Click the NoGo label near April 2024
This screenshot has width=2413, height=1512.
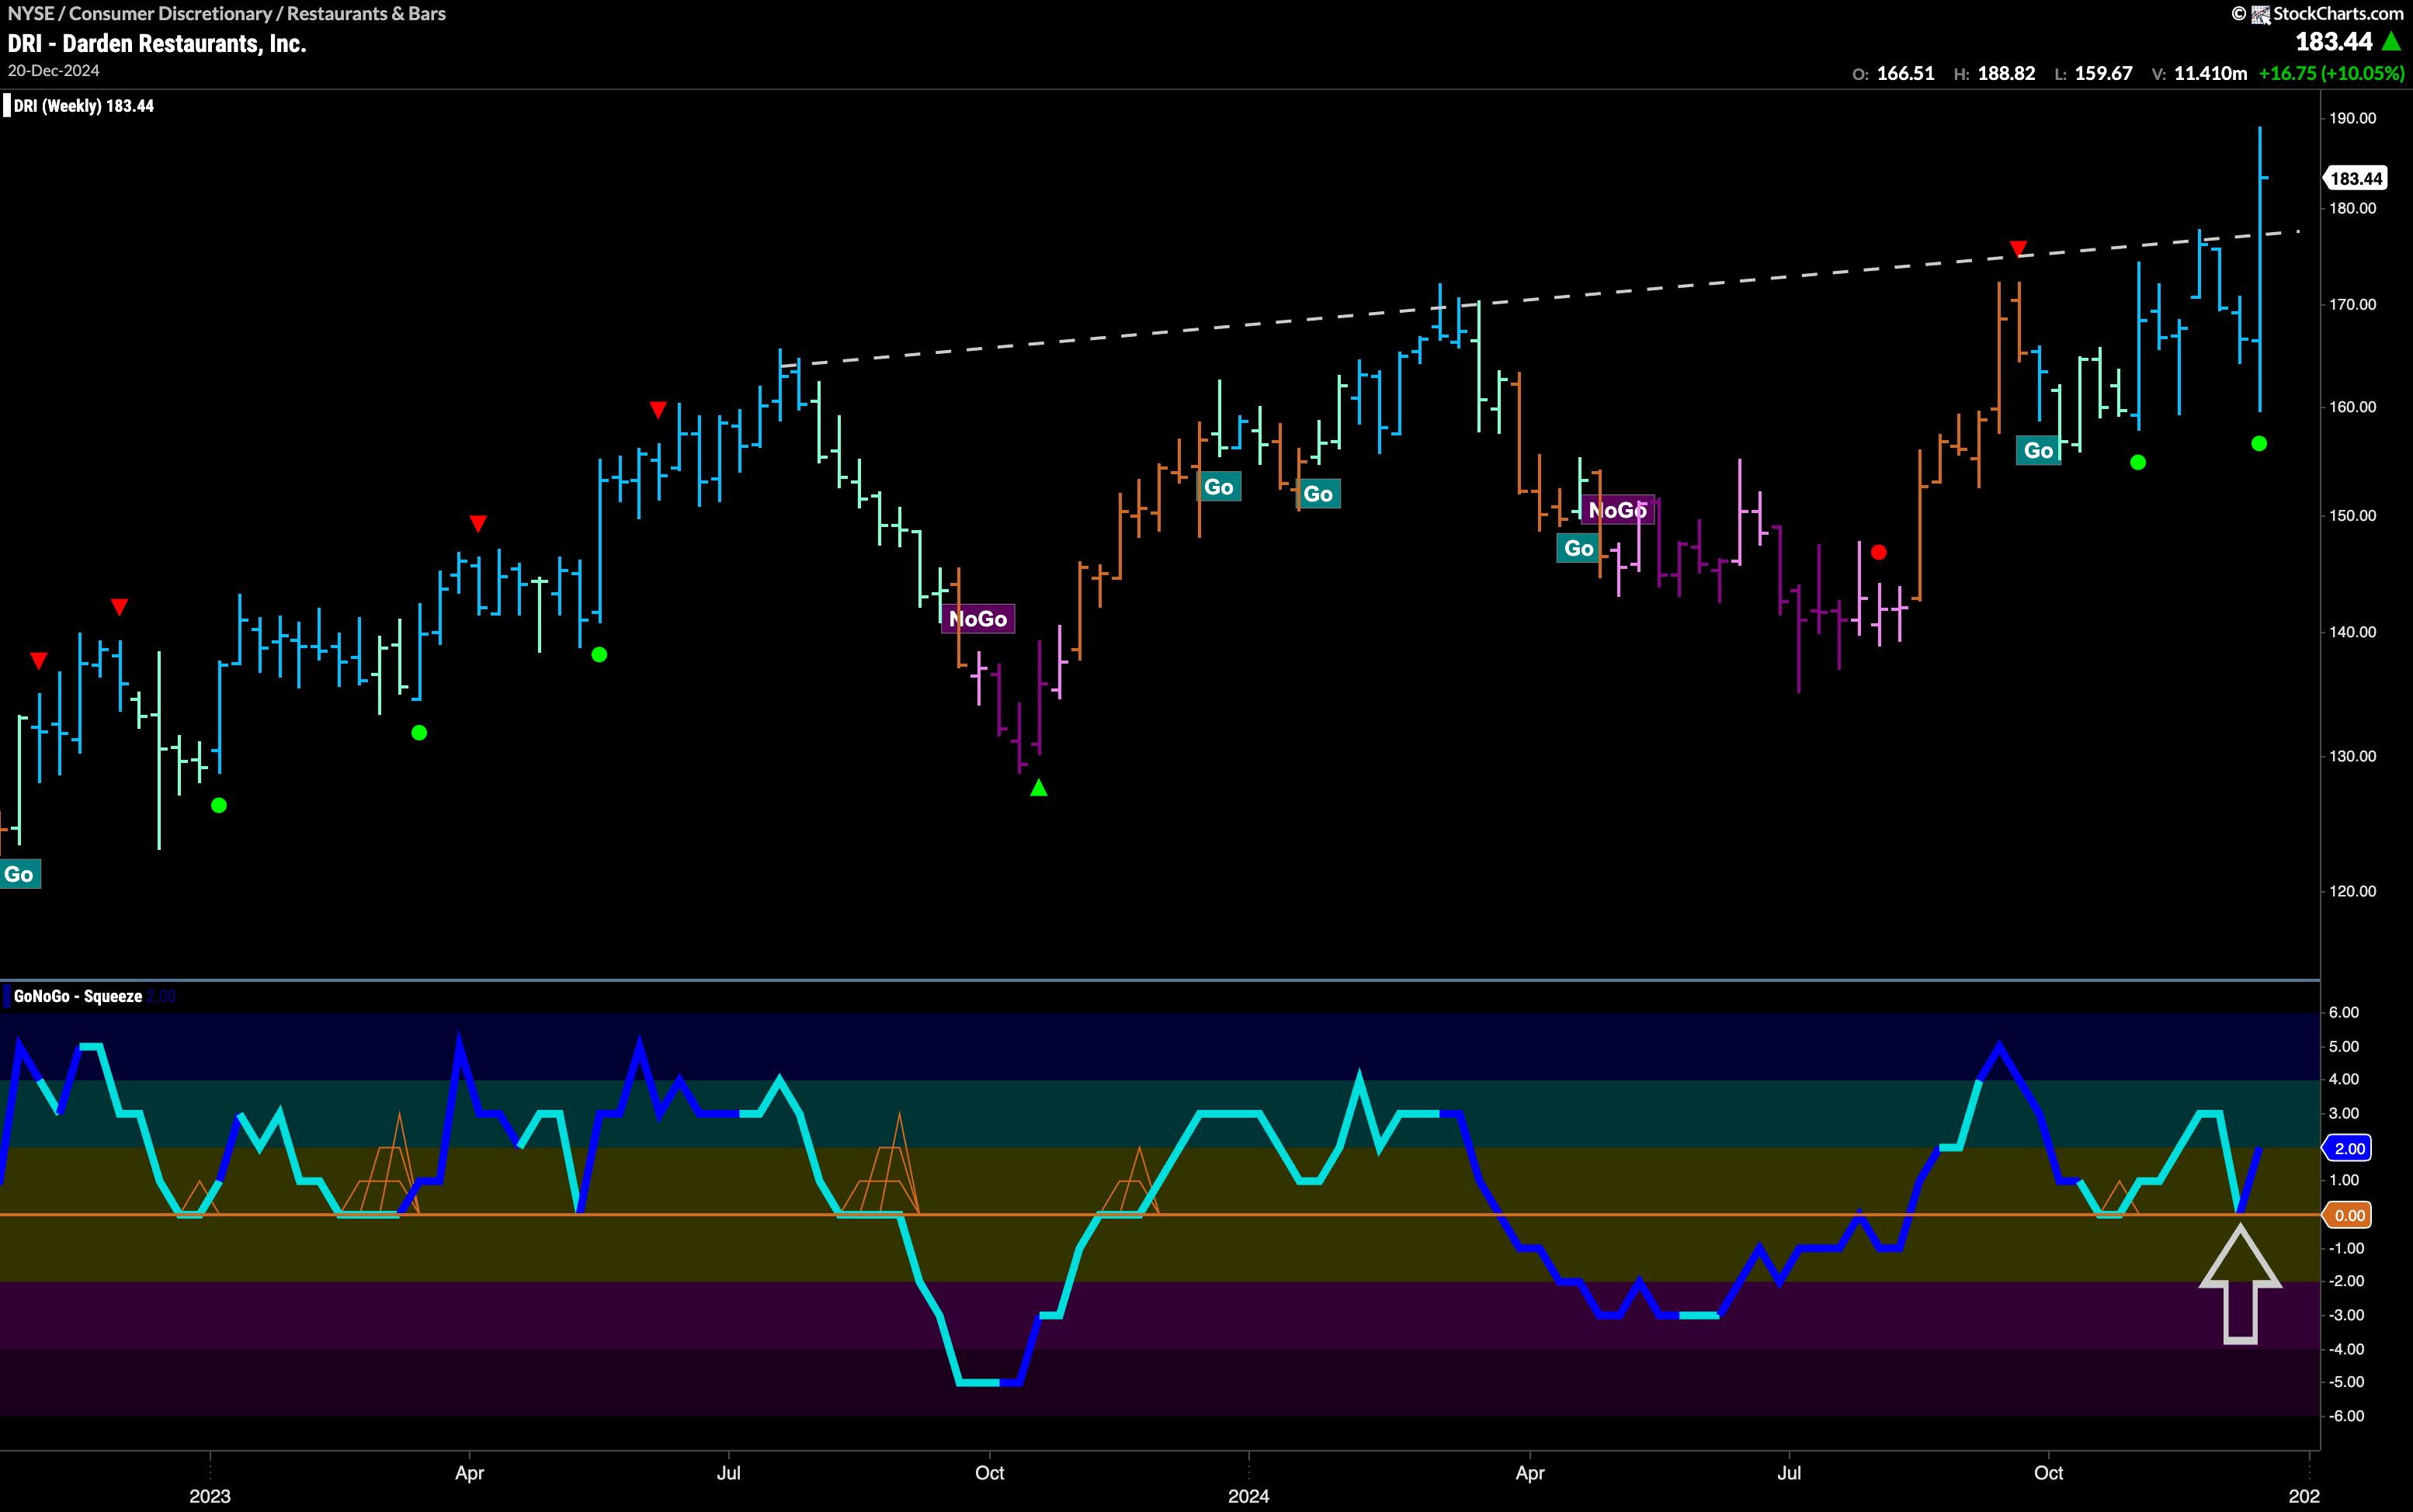pyautogui.click(x=1618, y=510)
